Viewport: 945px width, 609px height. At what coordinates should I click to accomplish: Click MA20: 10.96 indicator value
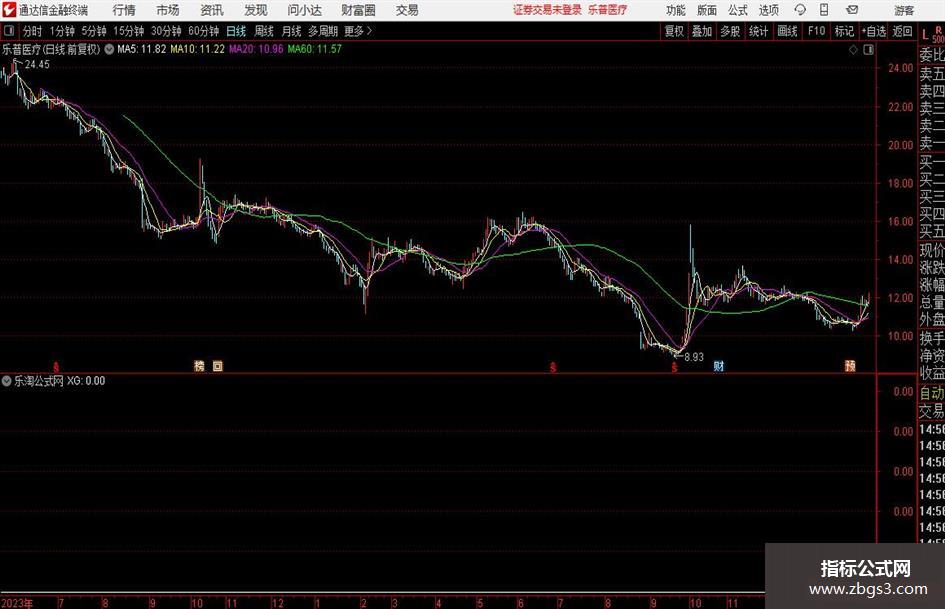(x=256, y=49)
